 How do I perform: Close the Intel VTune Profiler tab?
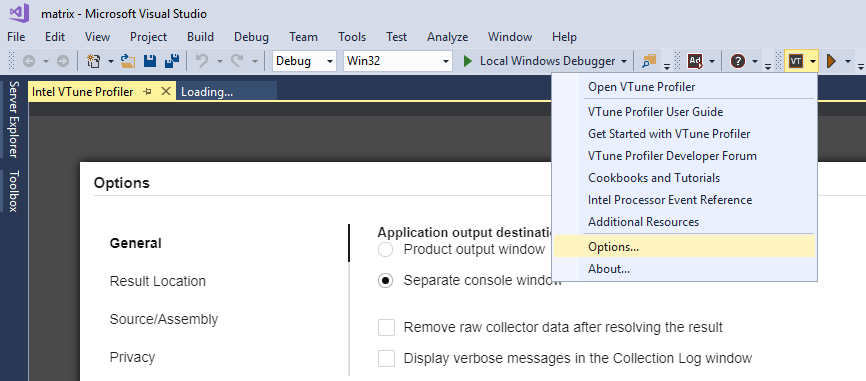(x=166, y=92)
